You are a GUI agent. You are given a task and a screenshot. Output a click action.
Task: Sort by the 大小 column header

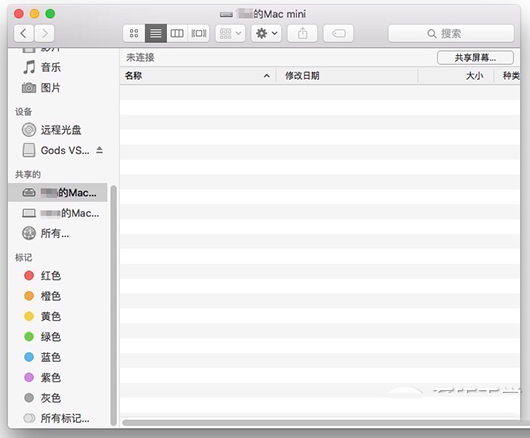pyautogui.click(x=456, y=76)
